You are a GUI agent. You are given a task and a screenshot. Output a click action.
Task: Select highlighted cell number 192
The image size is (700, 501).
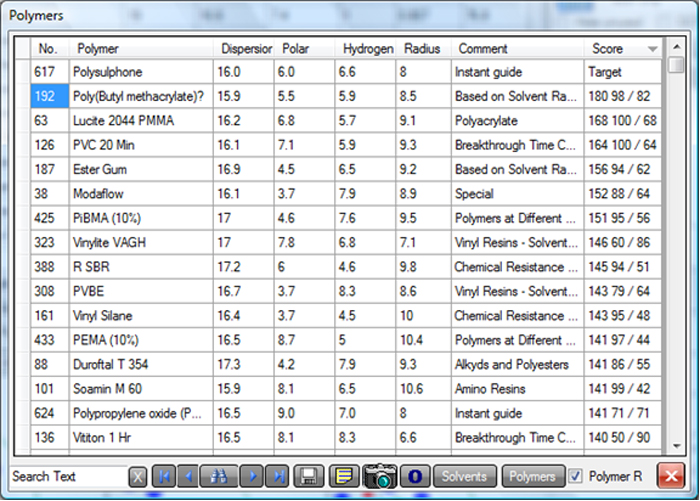pyautogui.click(x=50, y=96)
